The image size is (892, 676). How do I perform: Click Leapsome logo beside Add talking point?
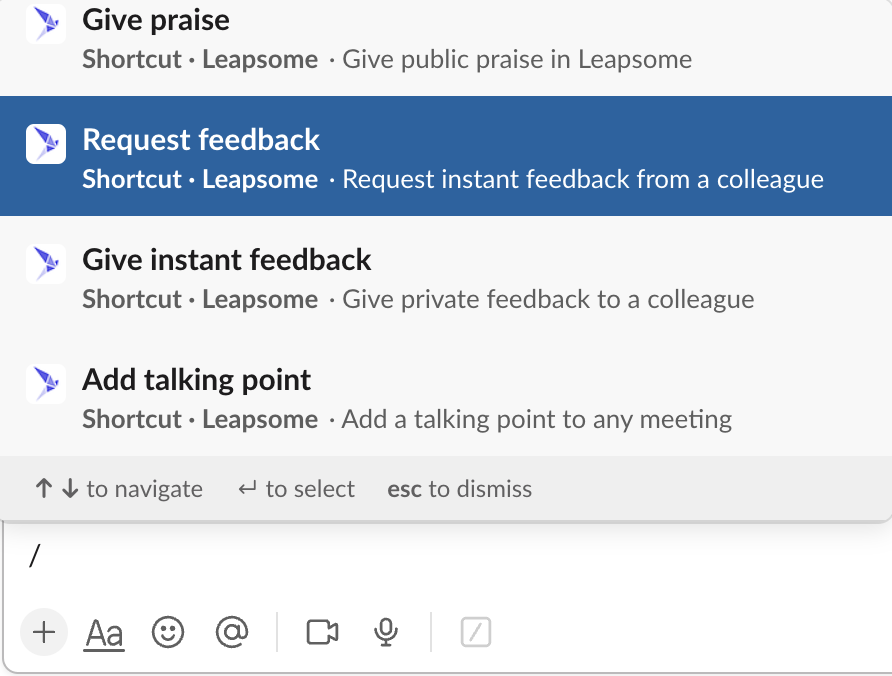coord(45,384)
